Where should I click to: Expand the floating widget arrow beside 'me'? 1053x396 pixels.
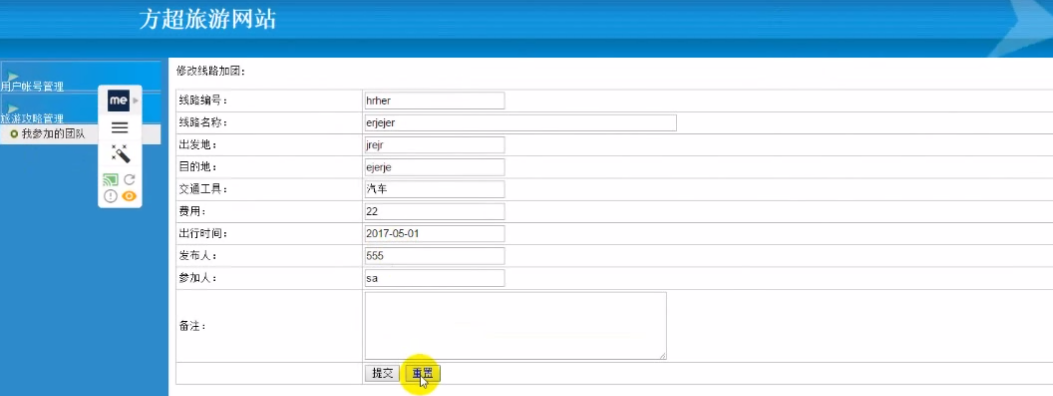(x=136, y=101)
